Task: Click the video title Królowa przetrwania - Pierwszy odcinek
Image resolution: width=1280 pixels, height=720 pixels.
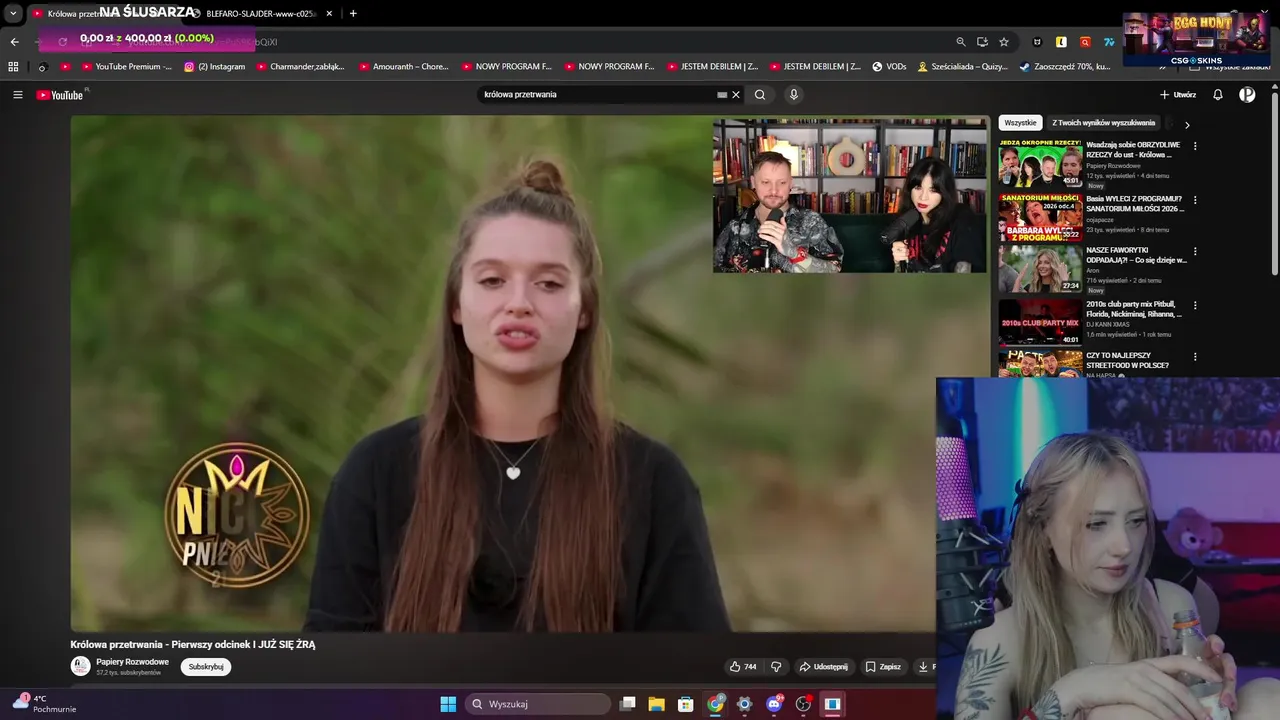Action: click(193, 645)
